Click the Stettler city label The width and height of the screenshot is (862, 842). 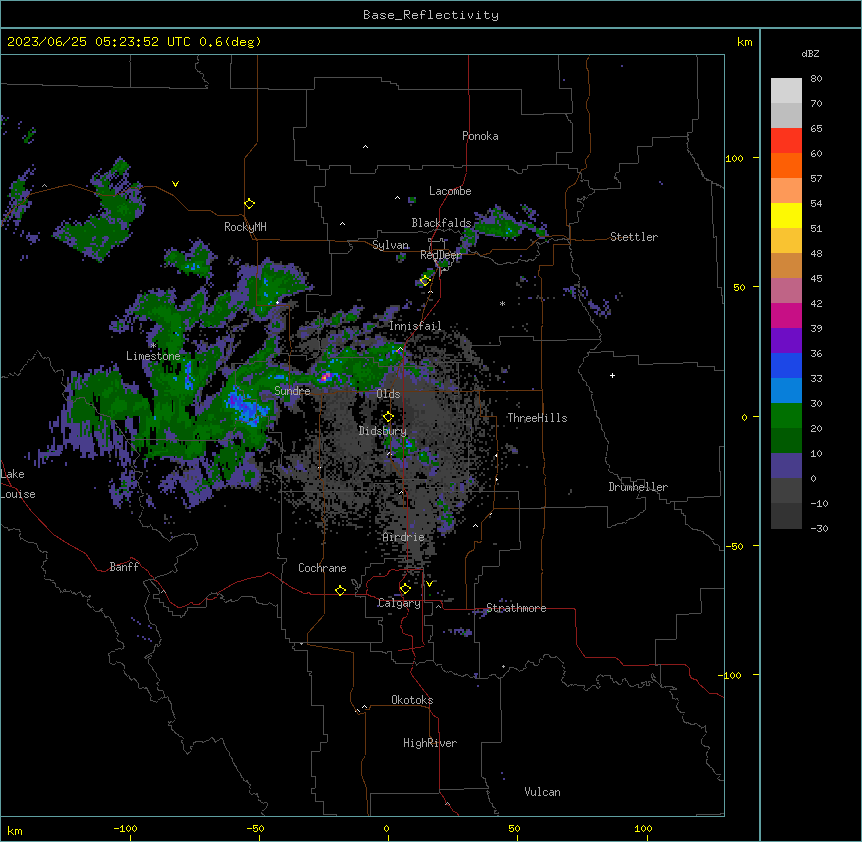634,237
